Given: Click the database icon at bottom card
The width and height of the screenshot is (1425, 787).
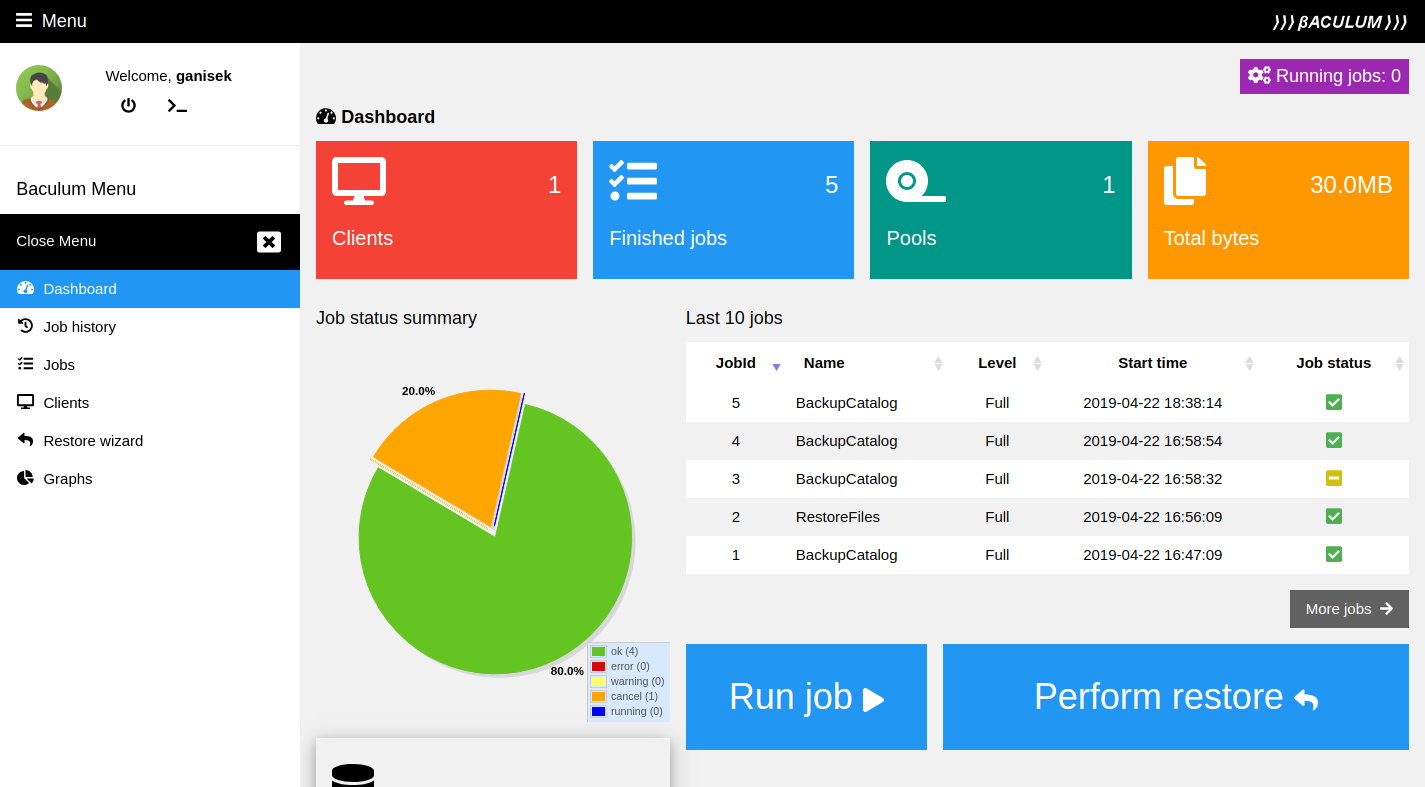Looking at the screenshot, I should coord(353,776).
